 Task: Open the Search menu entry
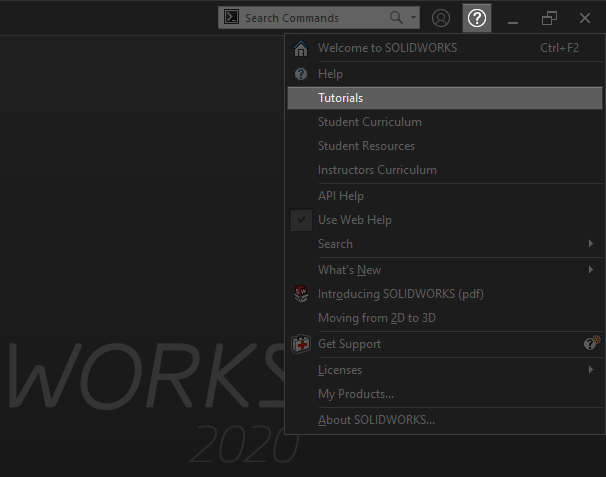(x=335, y=244)
